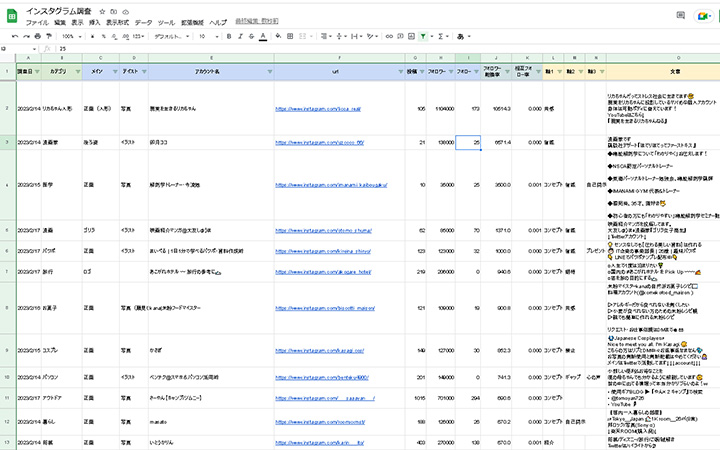Click the undo arrow in toolbar
Screen dimensions: 720x450
(x=14, y=36)
